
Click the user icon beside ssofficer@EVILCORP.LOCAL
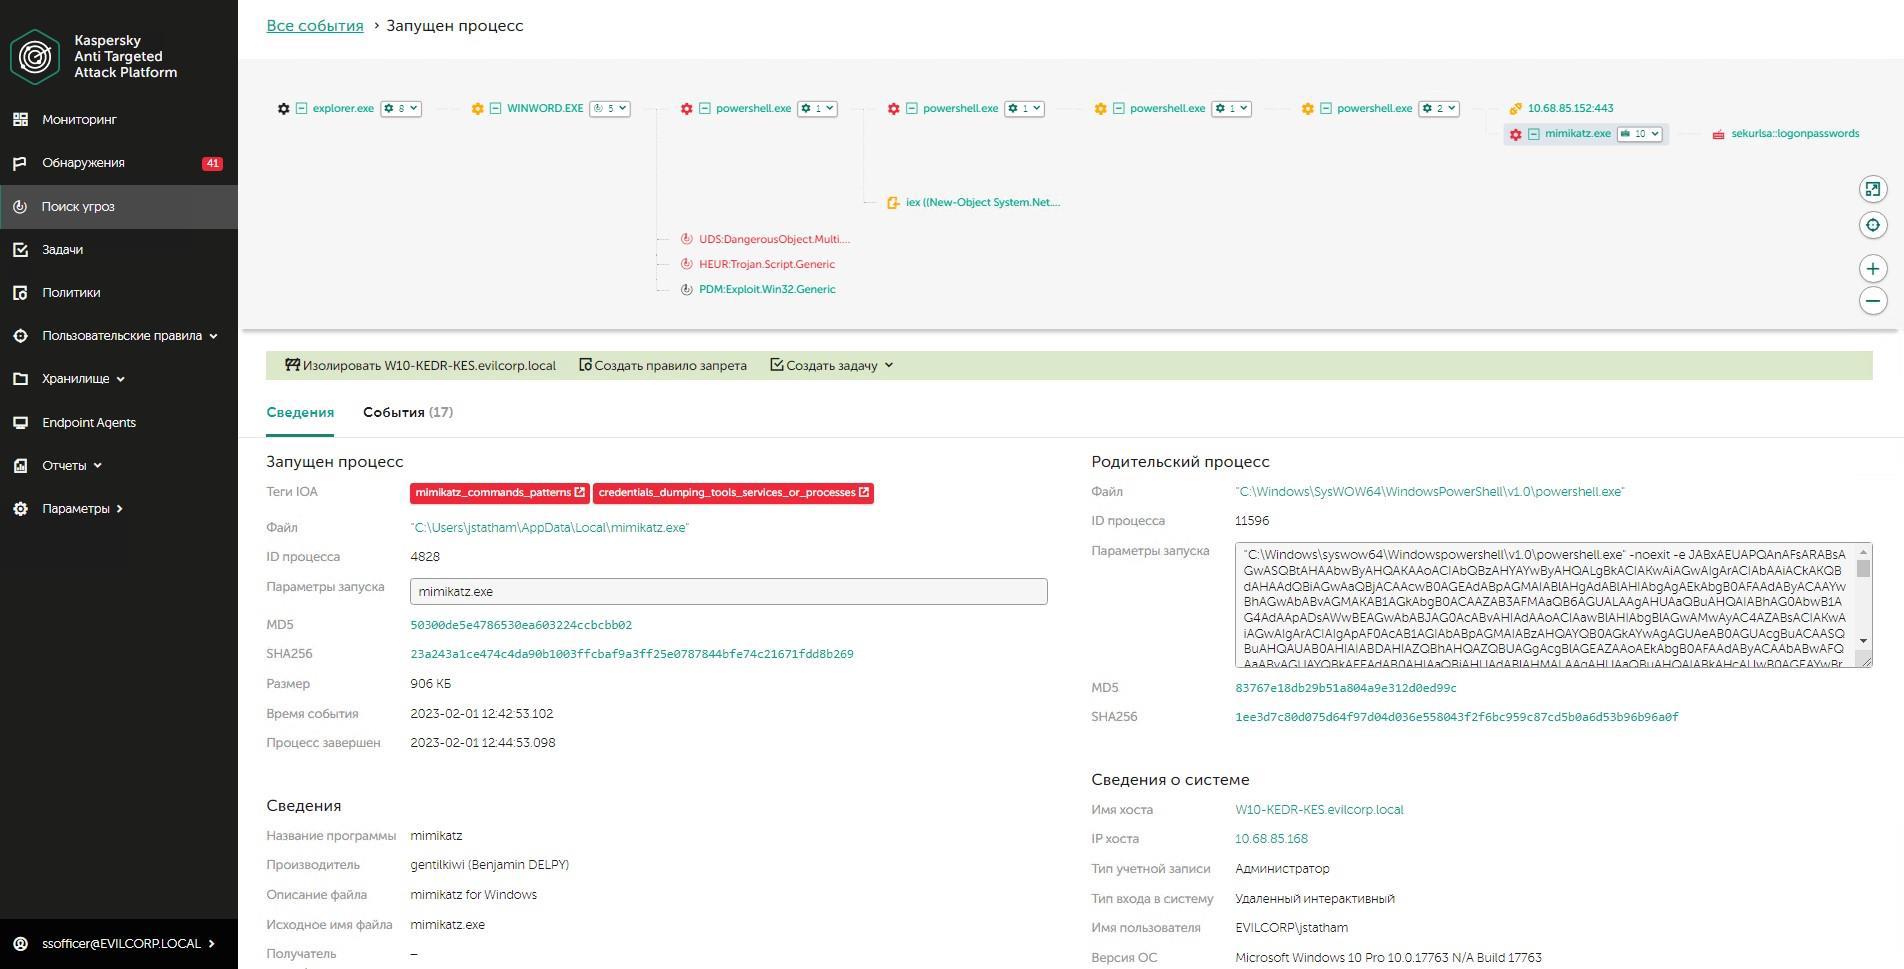(x=20, y=944)
